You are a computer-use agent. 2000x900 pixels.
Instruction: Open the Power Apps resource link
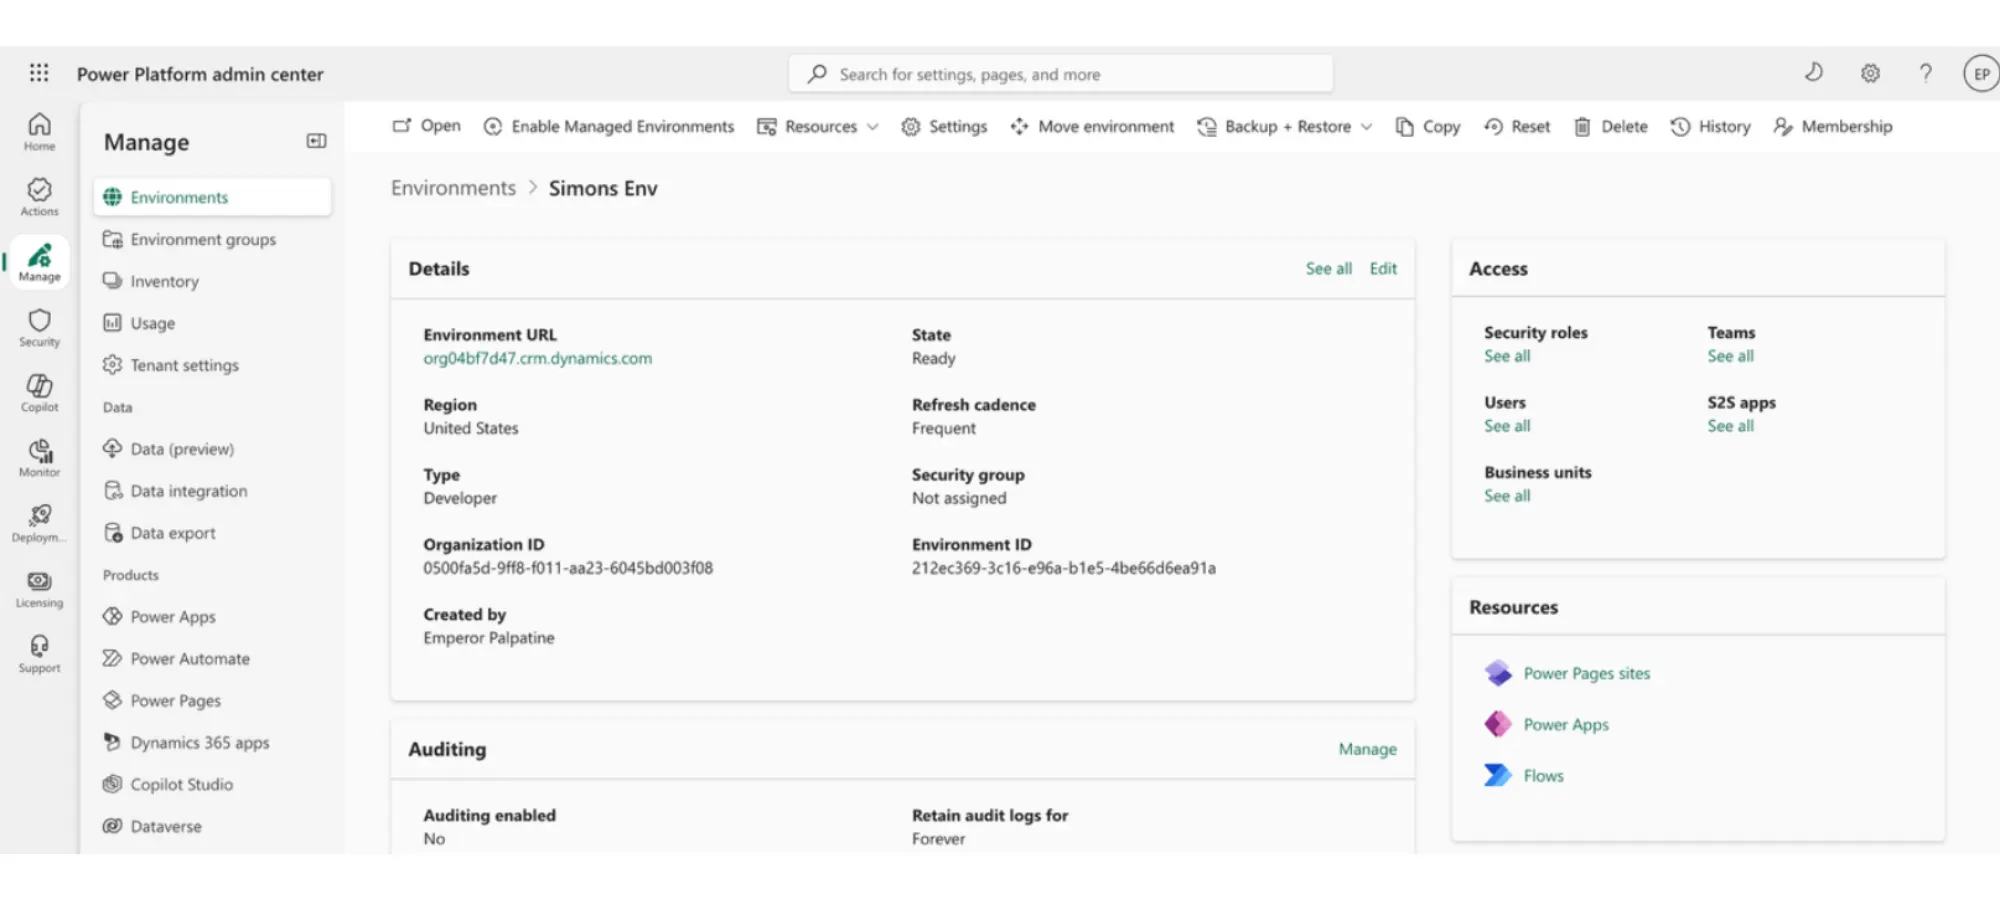1566,724
